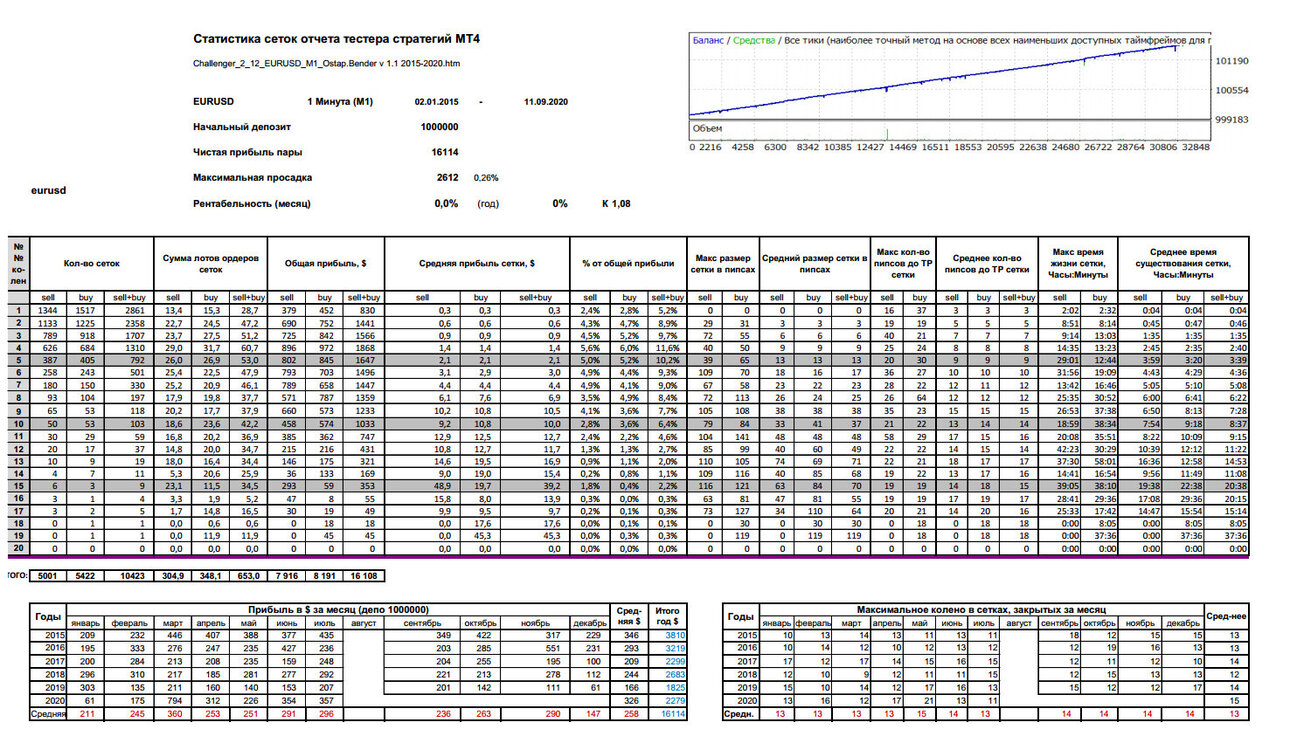Image resolution: width=1290 pixels, height=743 pixels.
Task: Click the chart x-axis value '32848'
Action: (x=1194, y=147)
